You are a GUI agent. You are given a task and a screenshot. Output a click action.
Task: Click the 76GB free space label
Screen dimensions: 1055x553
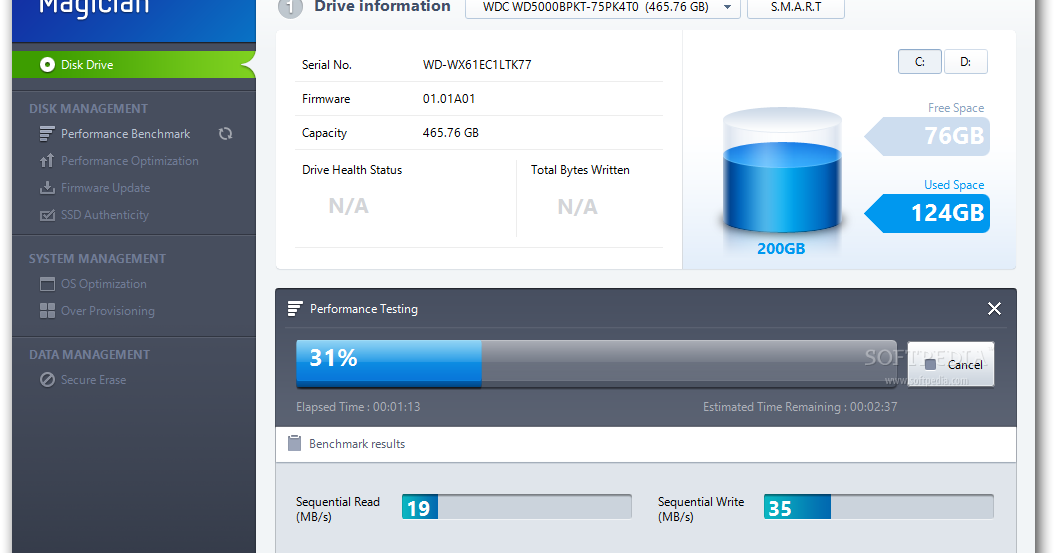pos(929,136)
